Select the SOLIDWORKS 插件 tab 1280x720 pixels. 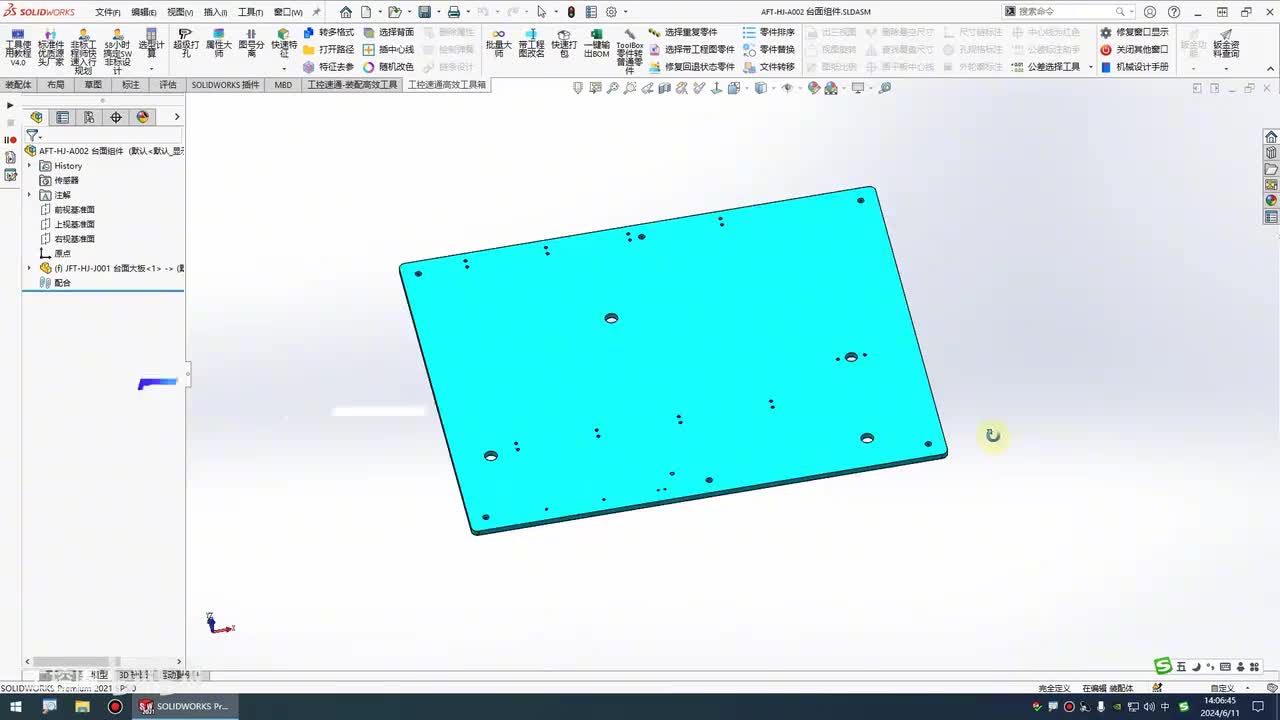pos(226,85)
